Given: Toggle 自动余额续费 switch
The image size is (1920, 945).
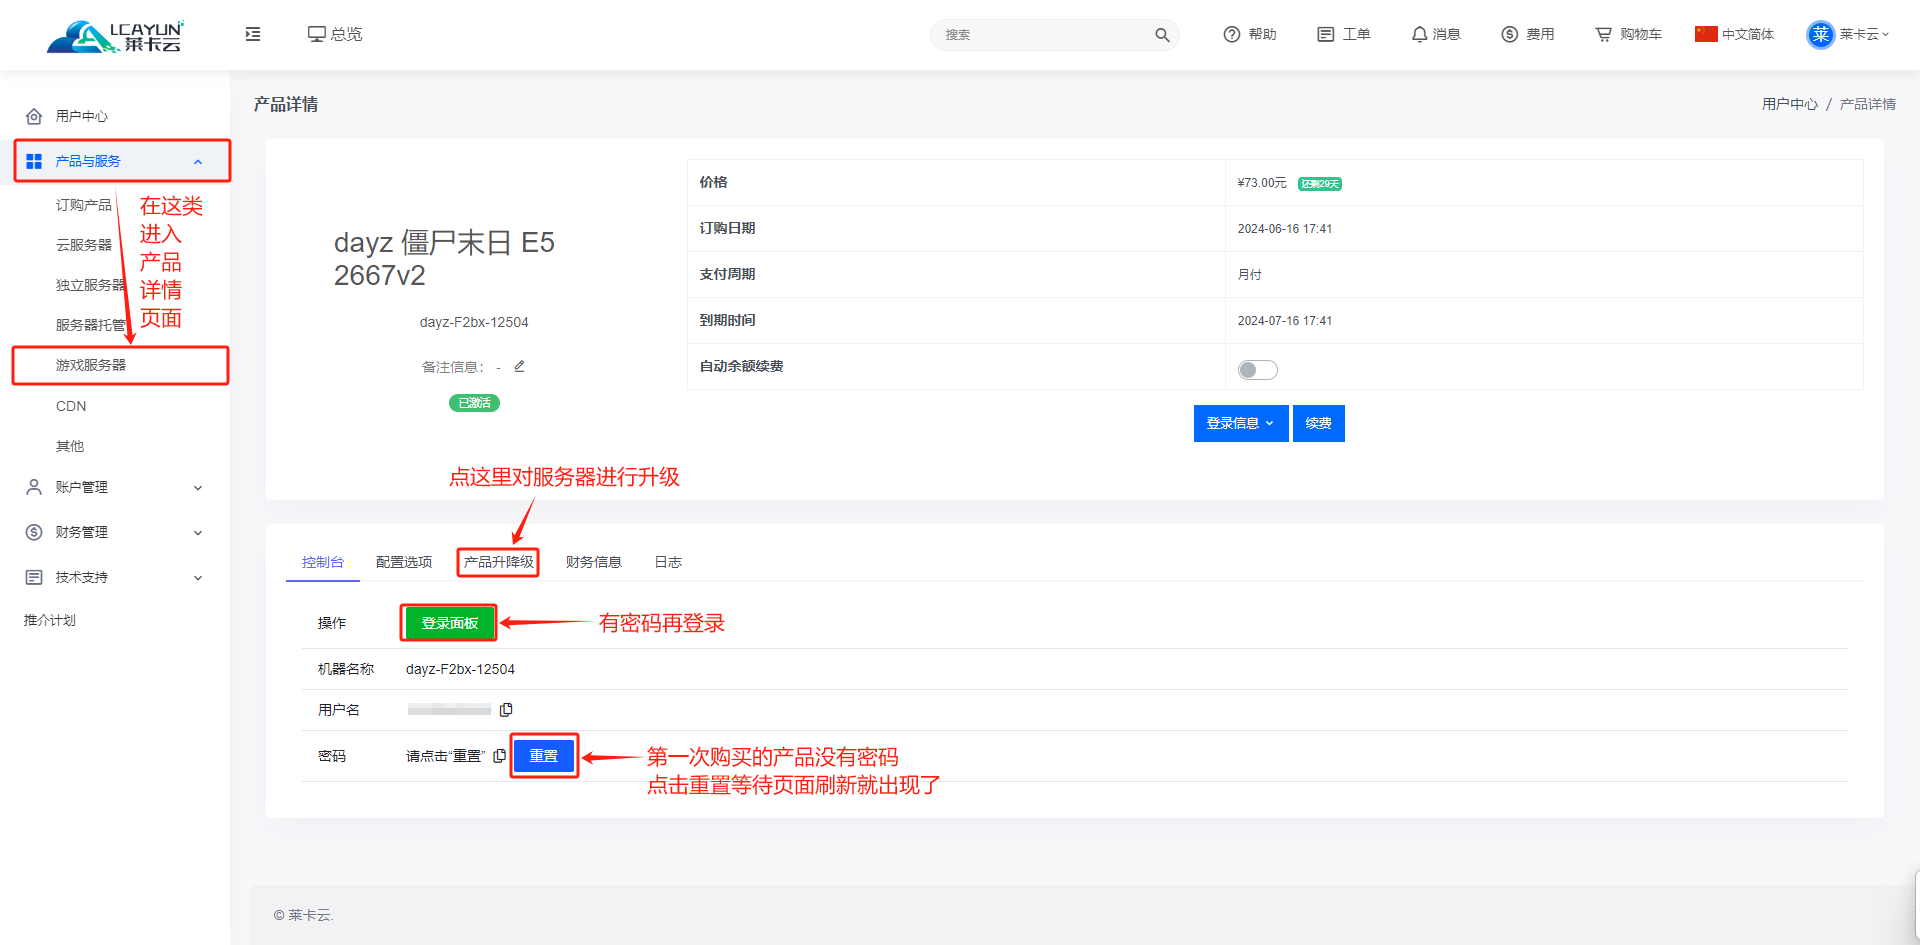Looking at the screenshot, I should [x=1258, y=370].
